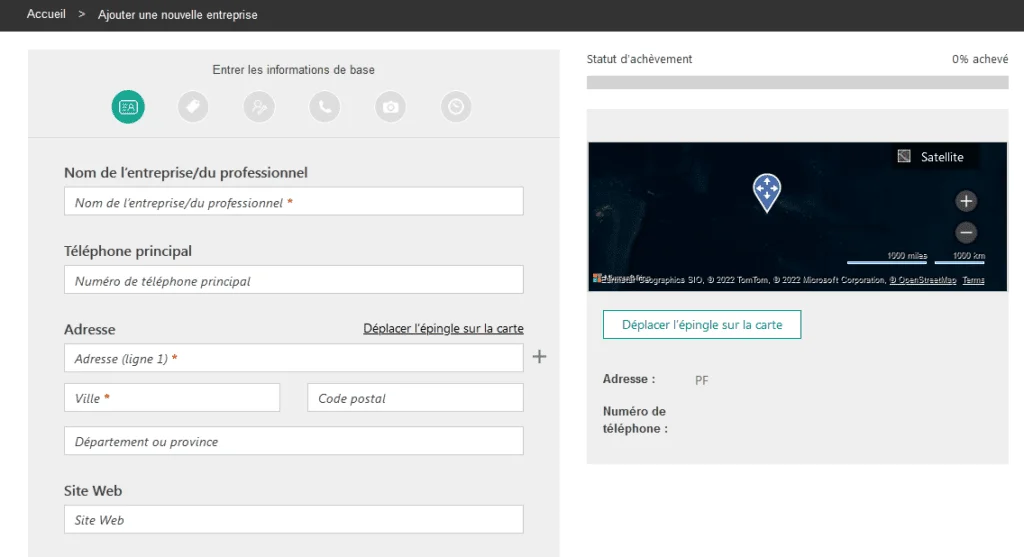The width and height of the screenshot is (1024, 557).
Task: Open the opening hours clock step icon
Action: click(x=456, y=106)
